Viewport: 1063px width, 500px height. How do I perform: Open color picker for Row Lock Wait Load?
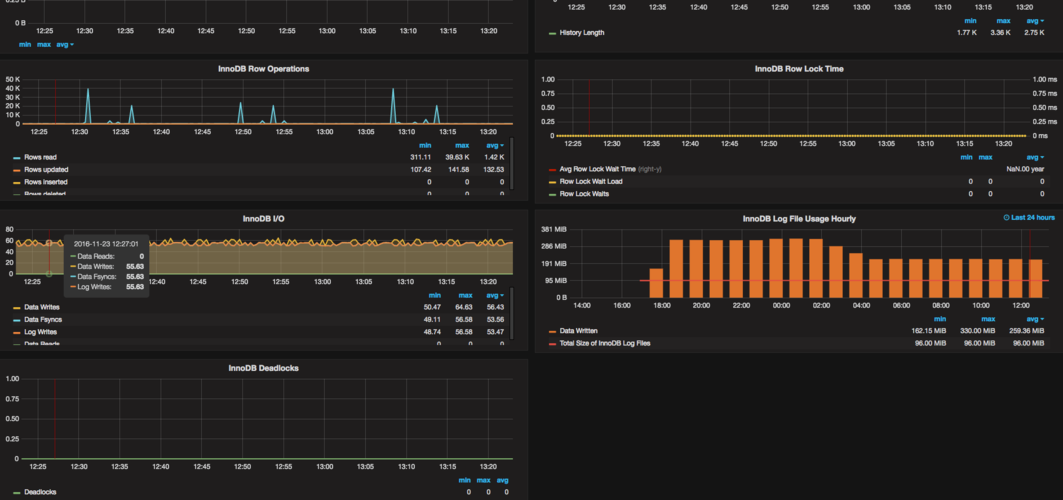[x=553, y=182]
